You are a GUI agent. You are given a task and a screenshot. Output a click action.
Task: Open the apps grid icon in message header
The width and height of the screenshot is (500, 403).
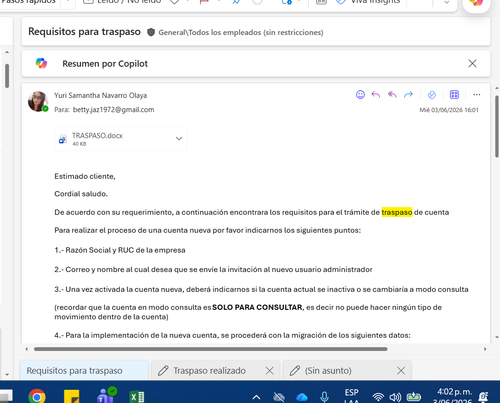coord(454,95)
